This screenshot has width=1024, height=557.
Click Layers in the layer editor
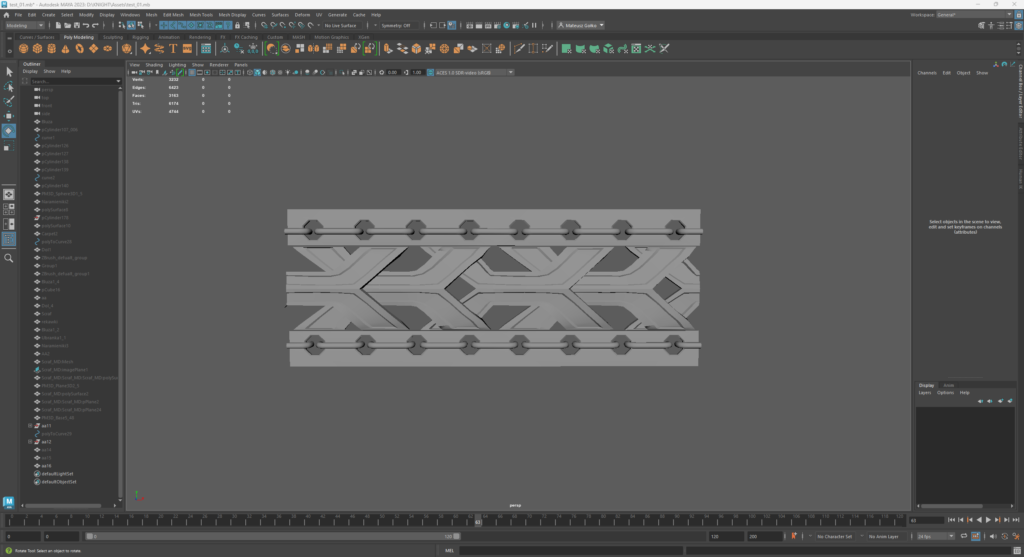[925, 392]
